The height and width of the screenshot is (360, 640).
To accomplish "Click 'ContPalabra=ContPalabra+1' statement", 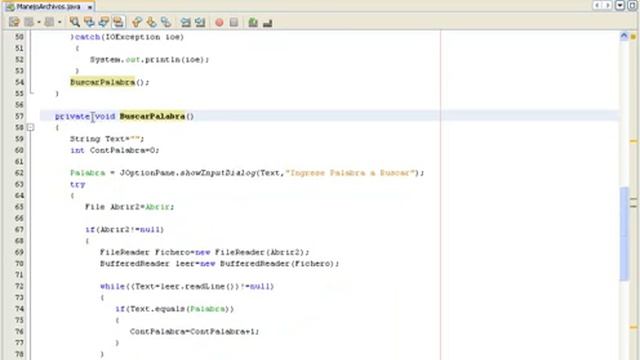I will (x=195, y=331).
